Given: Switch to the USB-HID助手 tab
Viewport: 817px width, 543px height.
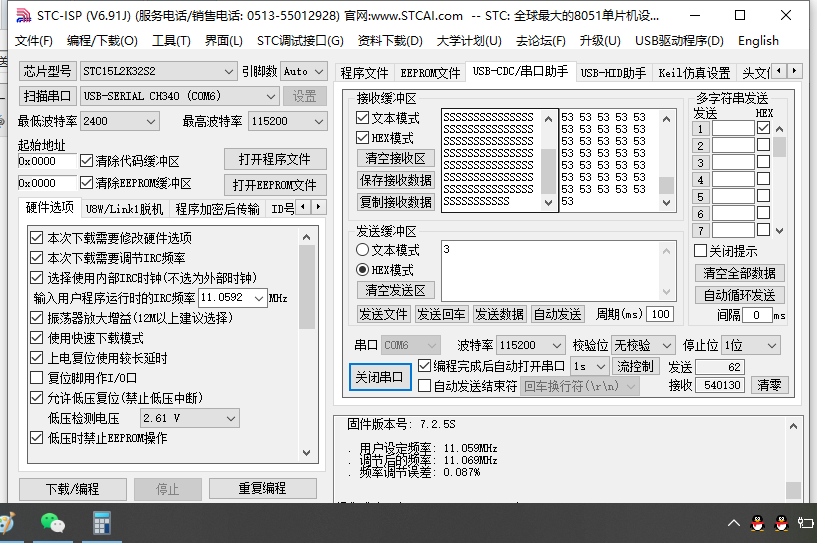Looking at the screenshot, I should pos(613,73).
